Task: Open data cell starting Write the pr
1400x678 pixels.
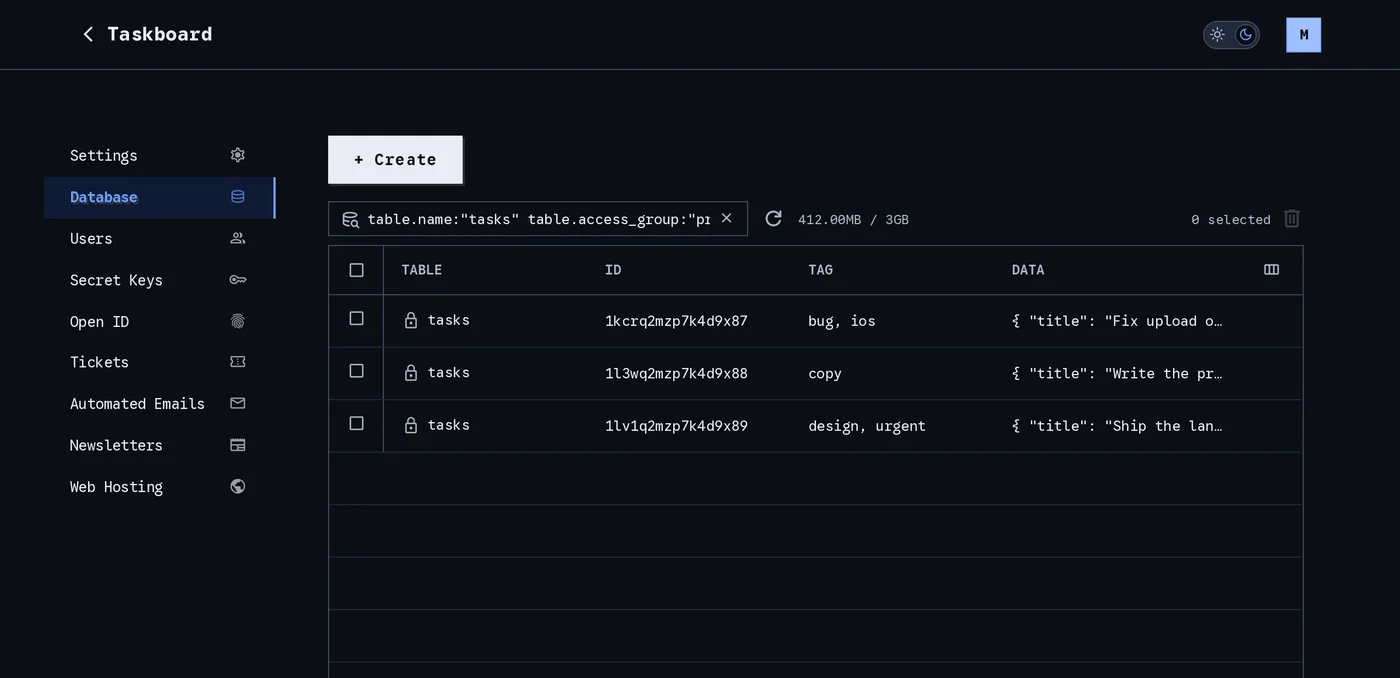Action: point(1117,373)
